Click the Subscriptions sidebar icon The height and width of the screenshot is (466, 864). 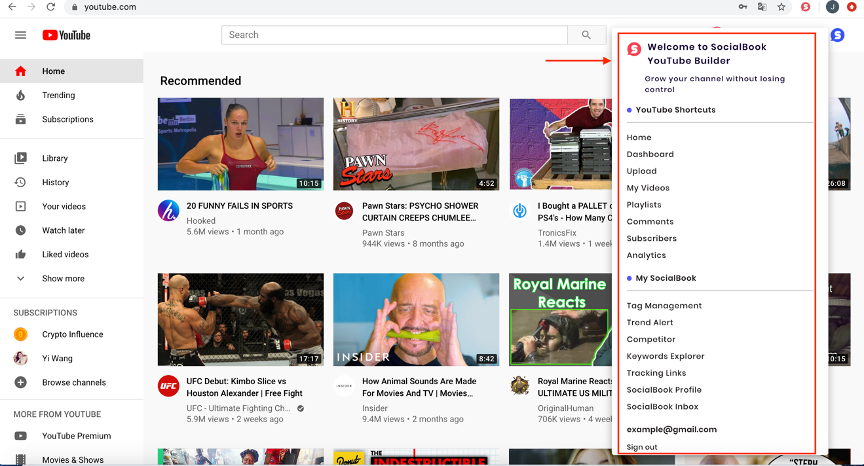pyautogui.click(x=20, y=119)
